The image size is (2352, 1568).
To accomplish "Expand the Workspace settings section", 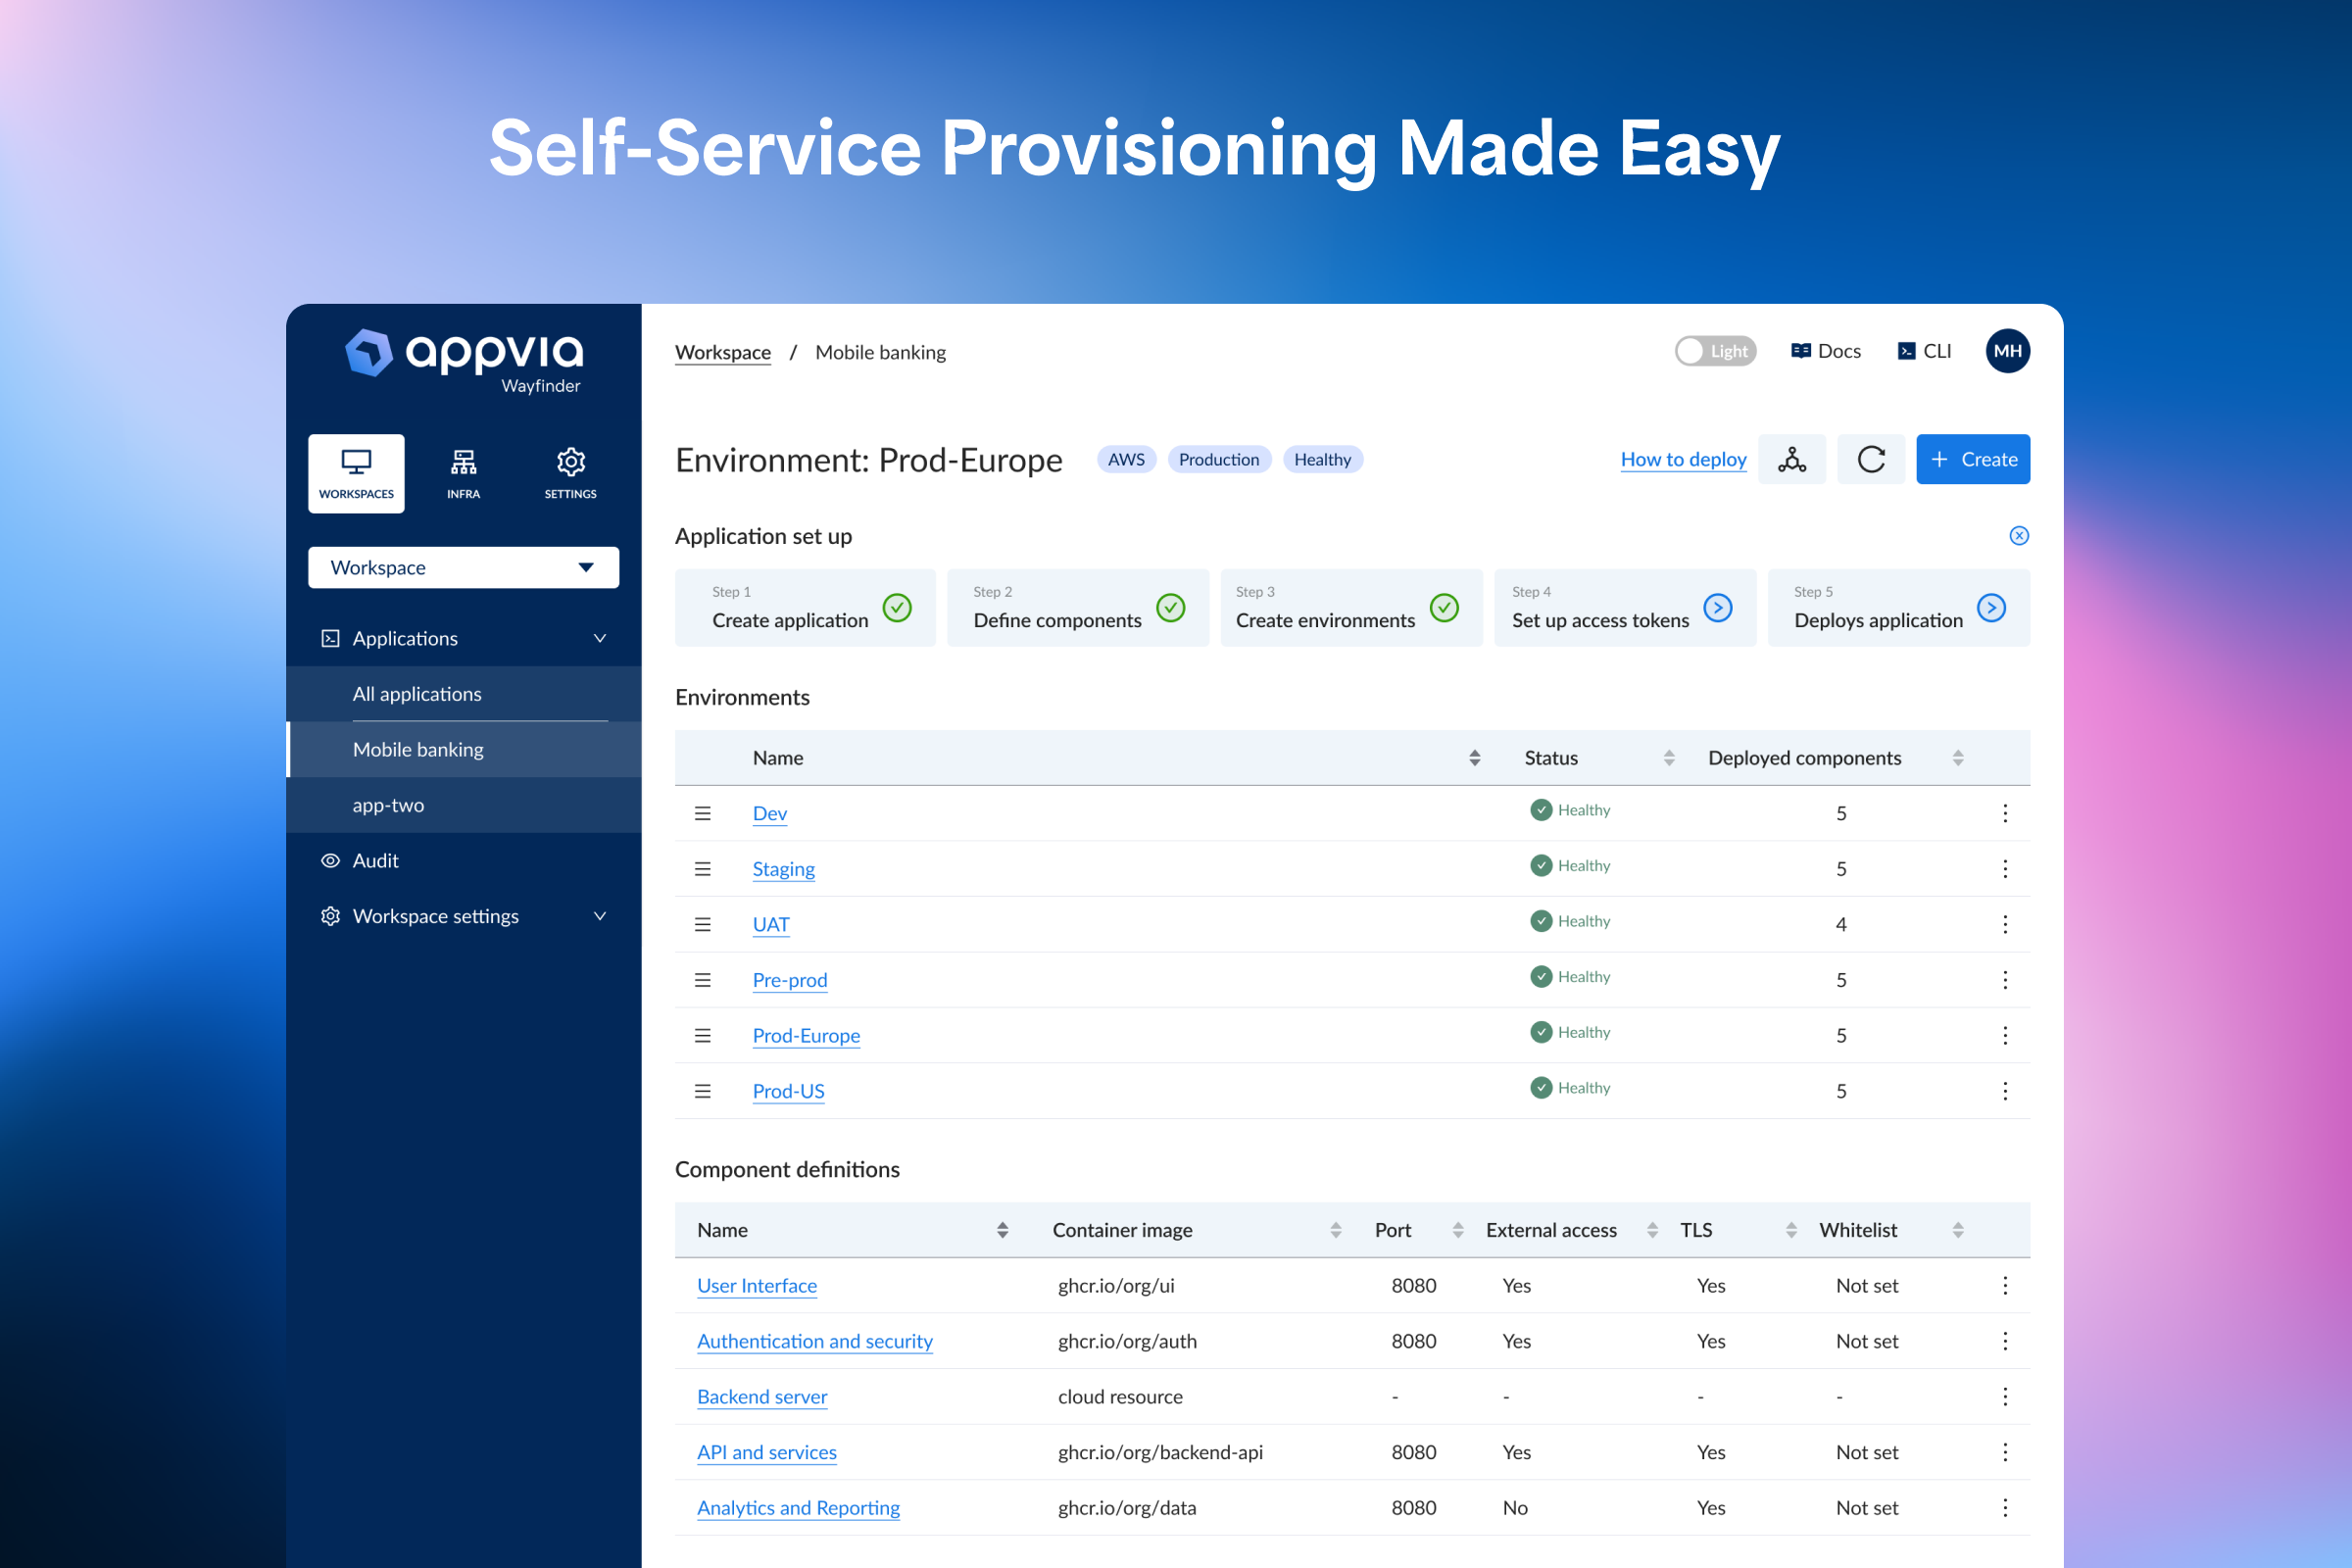I will click(x=599, y=916).
